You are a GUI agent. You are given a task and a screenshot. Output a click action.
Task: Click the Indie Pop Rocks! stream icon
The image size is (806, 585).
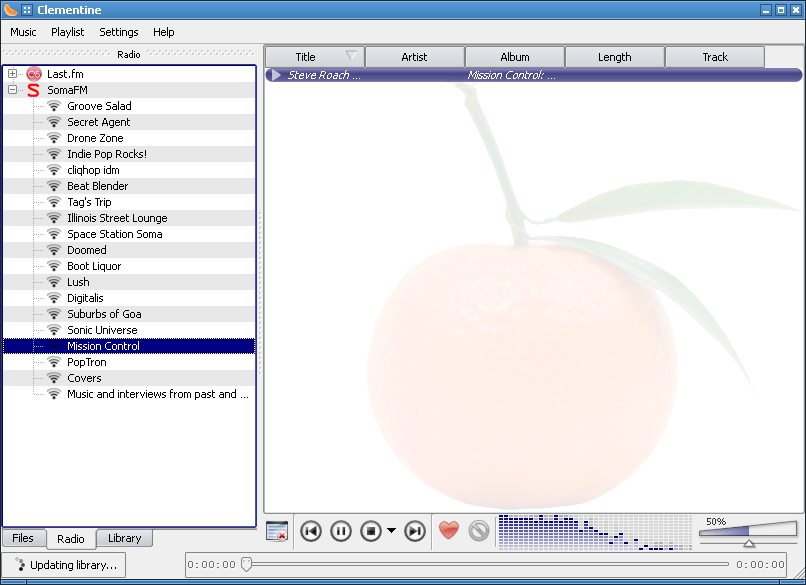[x=54, y=154]
